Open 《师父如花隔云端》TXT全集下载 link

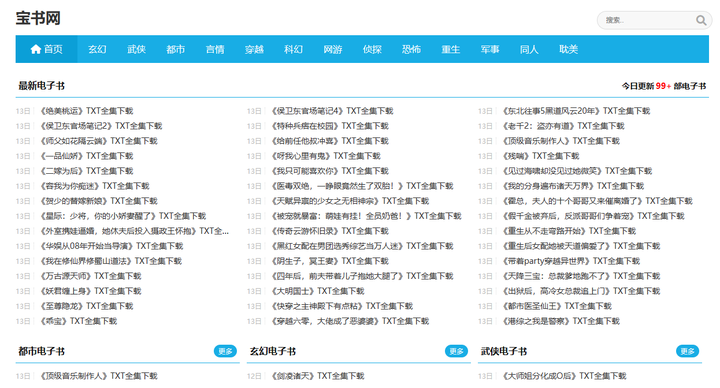click(x=98, y=141)
